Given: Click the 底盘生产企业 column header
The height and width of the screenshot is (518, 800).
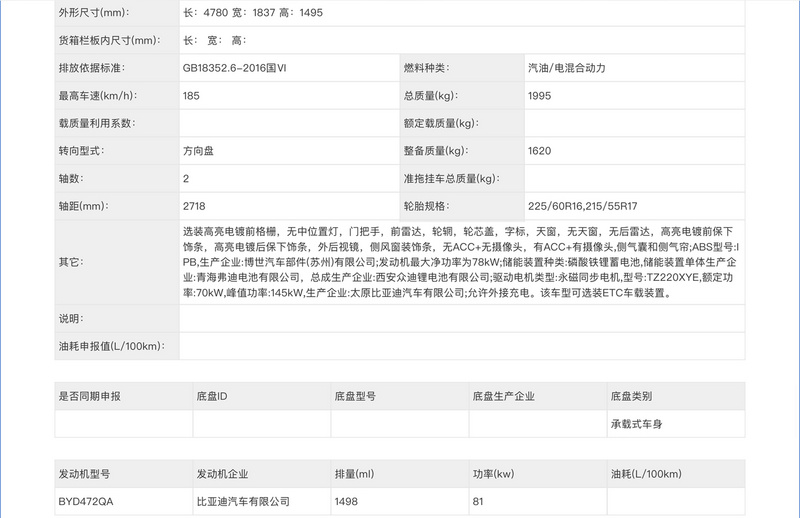Looking at the screenshot, I should click(x=504, y=396).
